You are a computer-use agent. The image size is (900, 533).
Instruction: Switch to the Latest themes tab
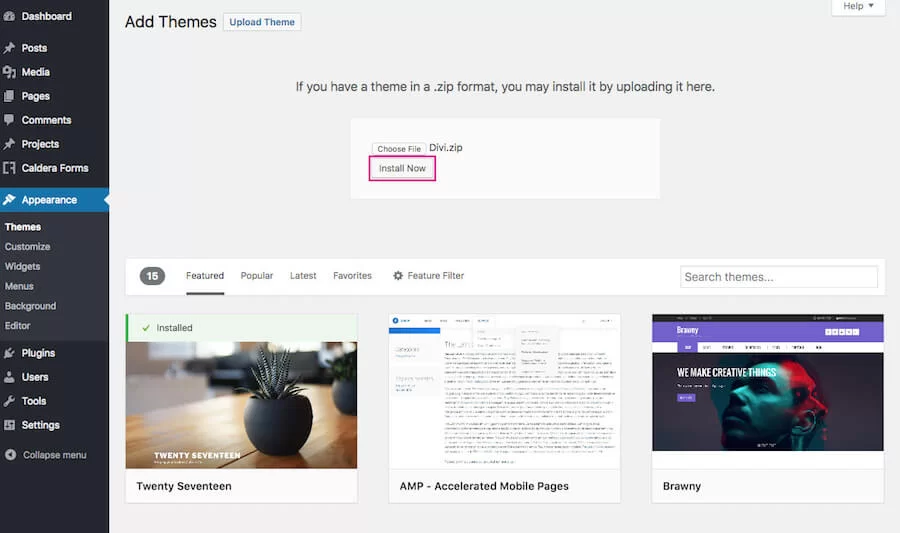[303, 276]
